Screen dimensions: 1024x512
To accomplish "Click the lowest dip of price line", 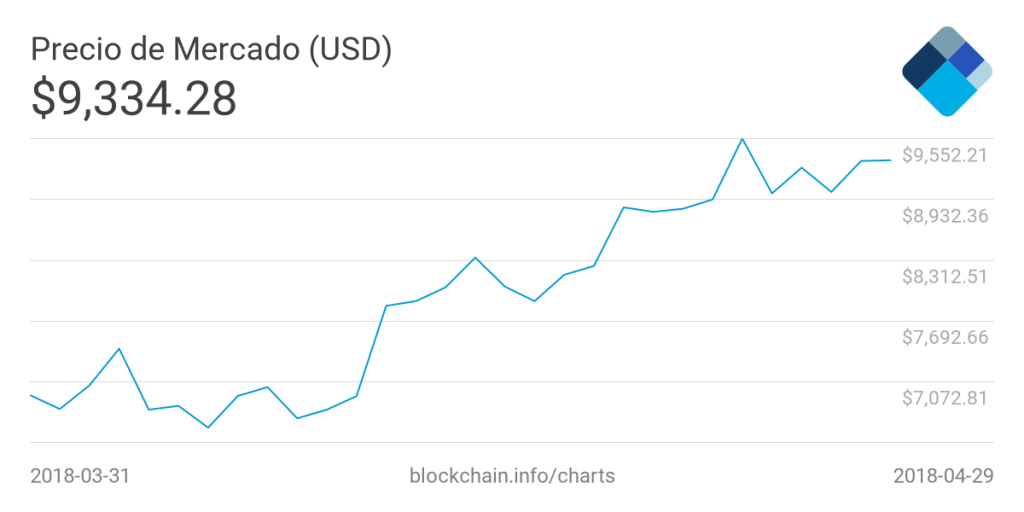I will coord(208,427).
